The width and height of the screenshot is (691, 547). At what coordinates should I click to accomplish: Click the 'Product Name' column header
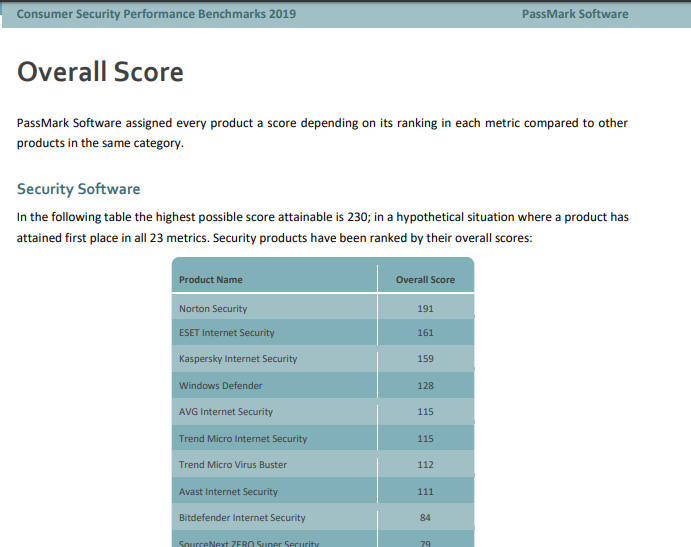click(211, 279)
